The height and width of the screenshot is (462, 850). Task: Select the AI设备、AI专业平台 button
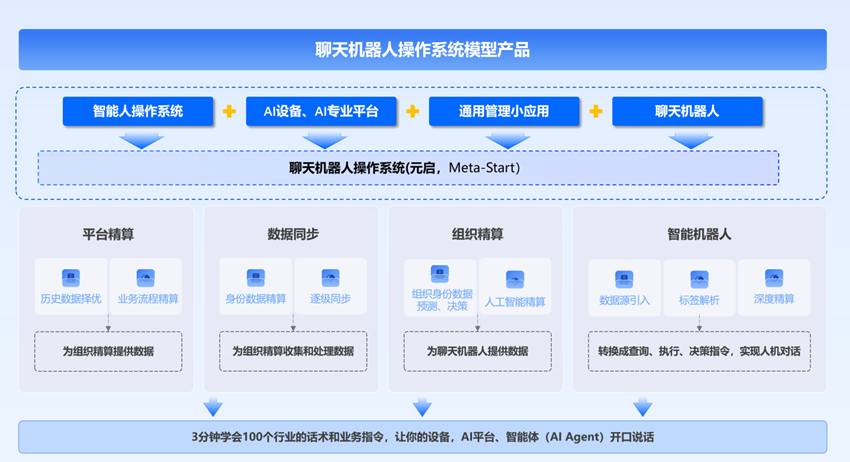[x=321, y=111]
